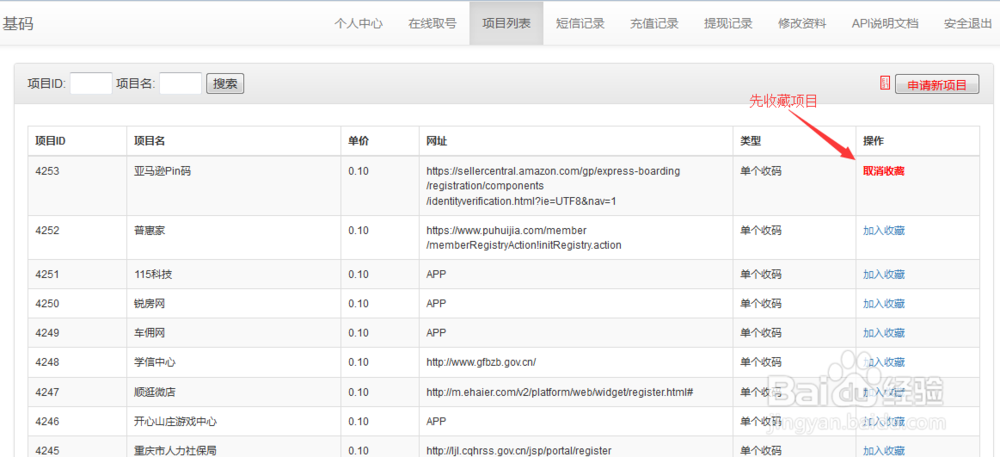The height and width of the screenshot is (457, 1000).
Task: Click the 单价 column header
Action: click(x=358, y=141)
